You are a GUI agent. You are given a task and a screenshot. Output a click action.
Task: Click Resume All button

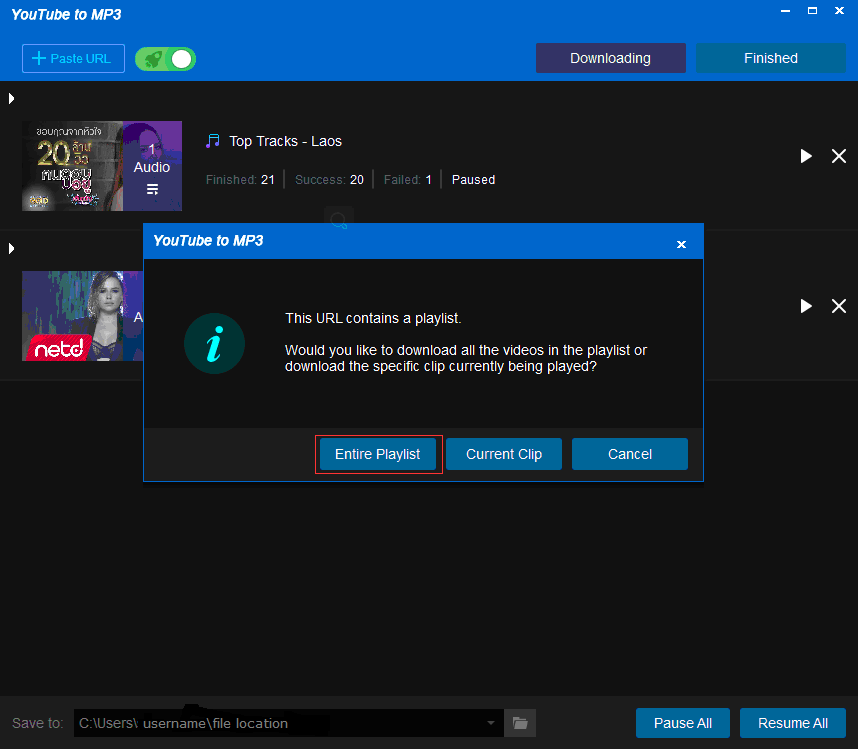pyautogui.click(x=793, y=723)
